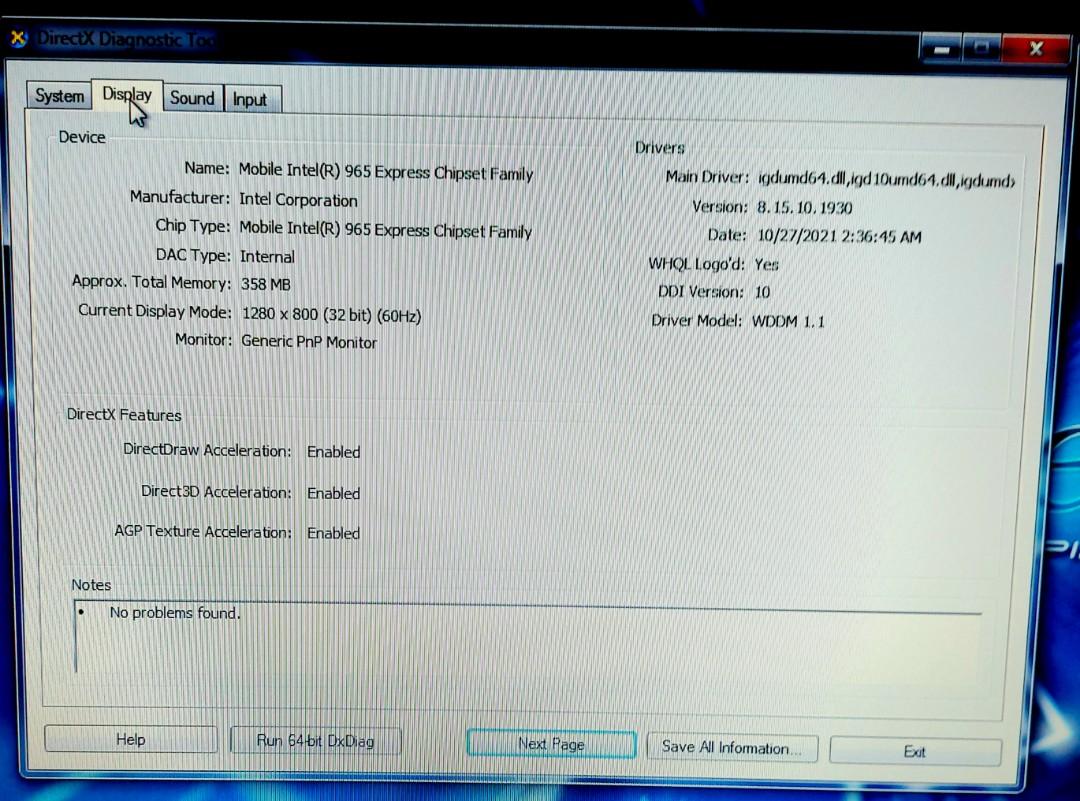
Task: Click the Help button
Action: 130,739
